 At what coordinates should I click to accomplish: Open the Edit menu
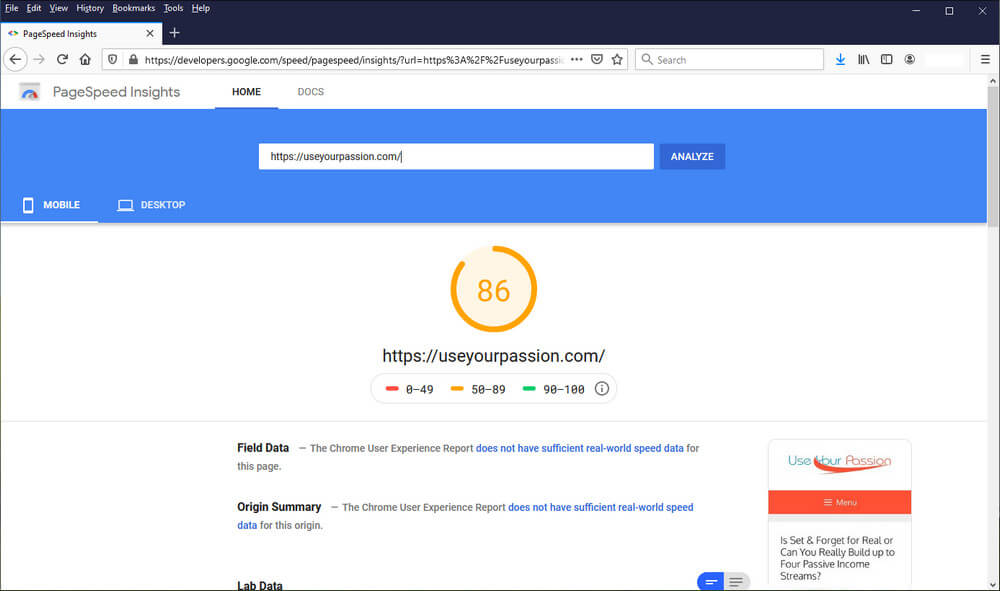34,8
